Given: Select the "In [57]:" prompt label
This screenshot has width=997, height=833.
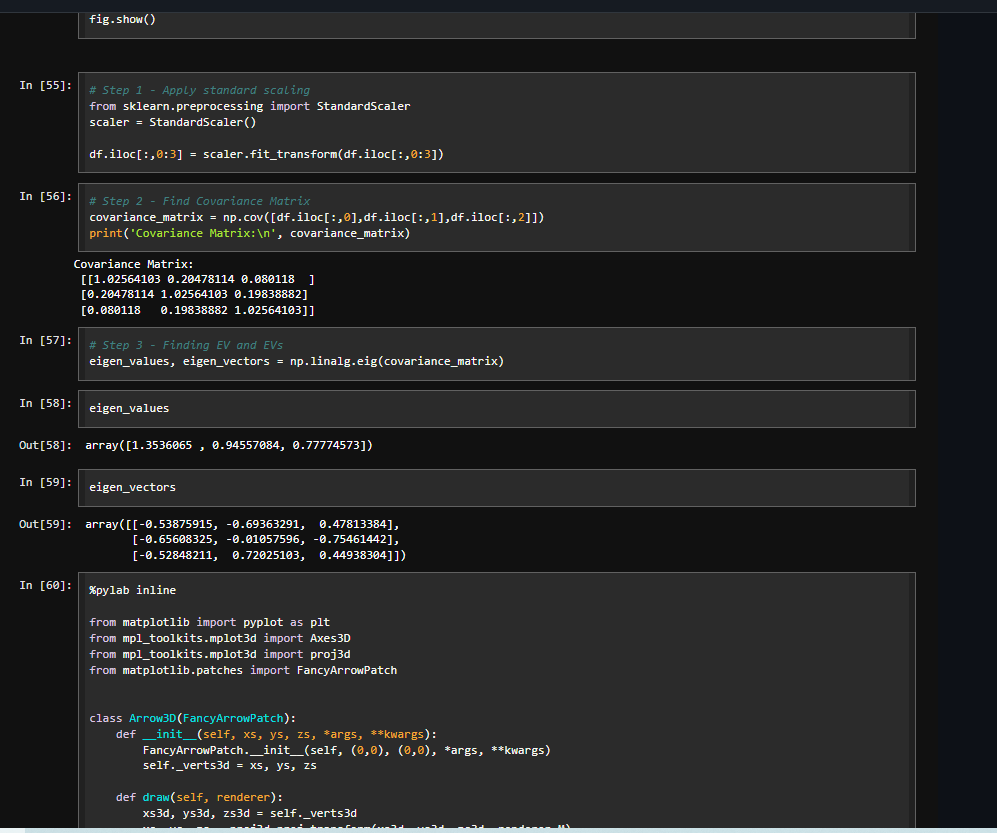Looking at the screenshot, I should coord(45,340).
